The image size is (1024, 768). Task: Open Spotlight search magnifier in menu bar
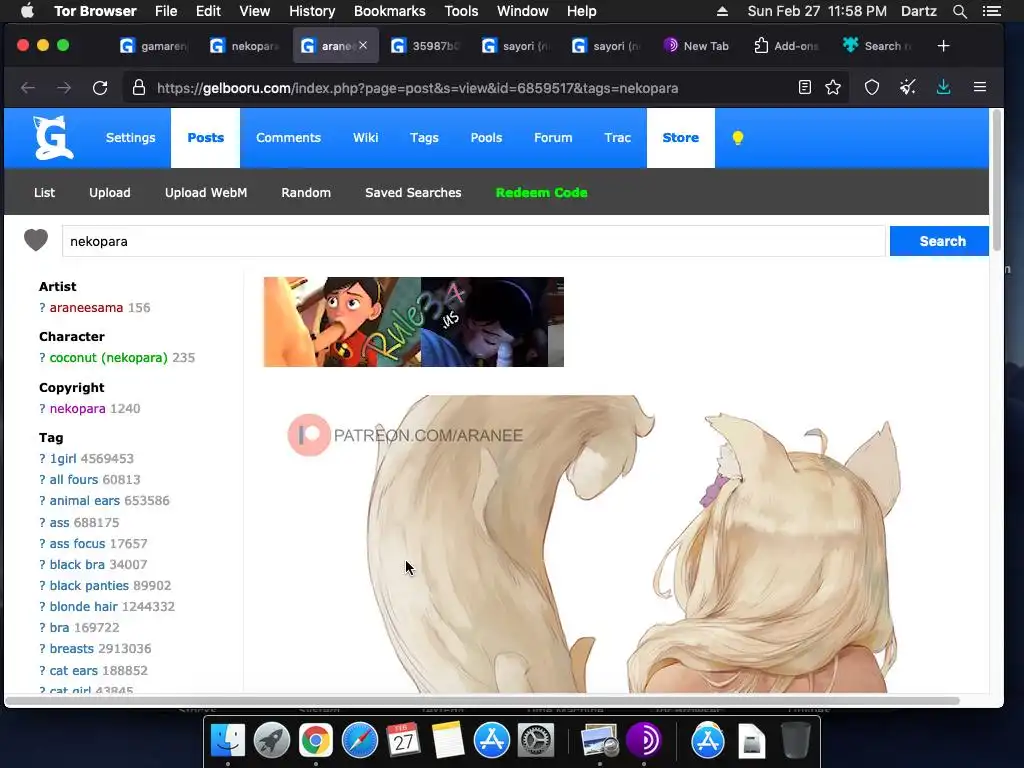point(959,11)
